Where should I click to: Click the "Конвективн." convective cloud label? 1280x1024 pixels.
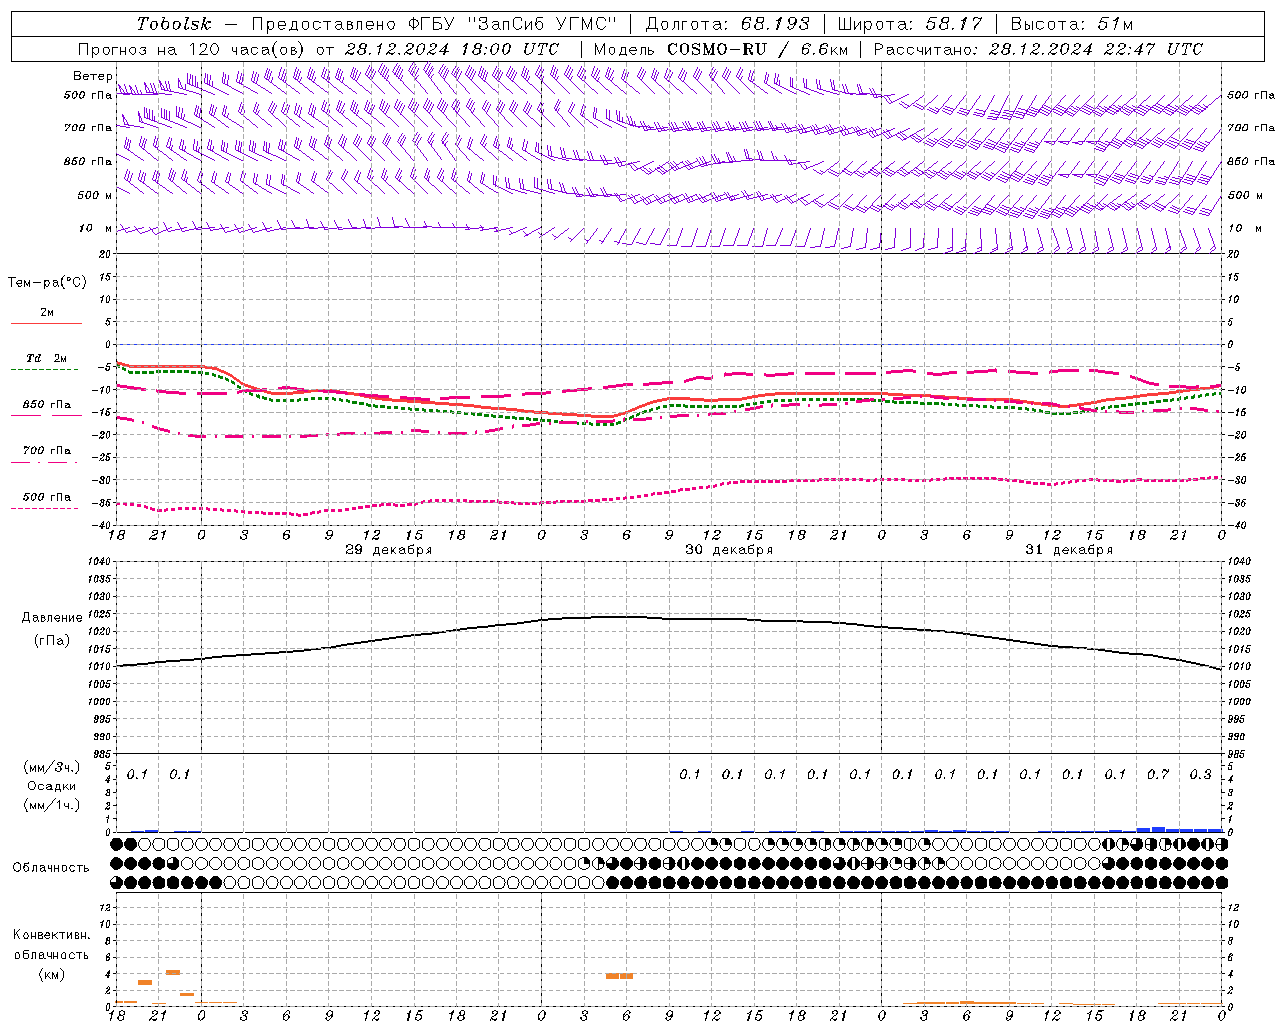click(51, 935)
